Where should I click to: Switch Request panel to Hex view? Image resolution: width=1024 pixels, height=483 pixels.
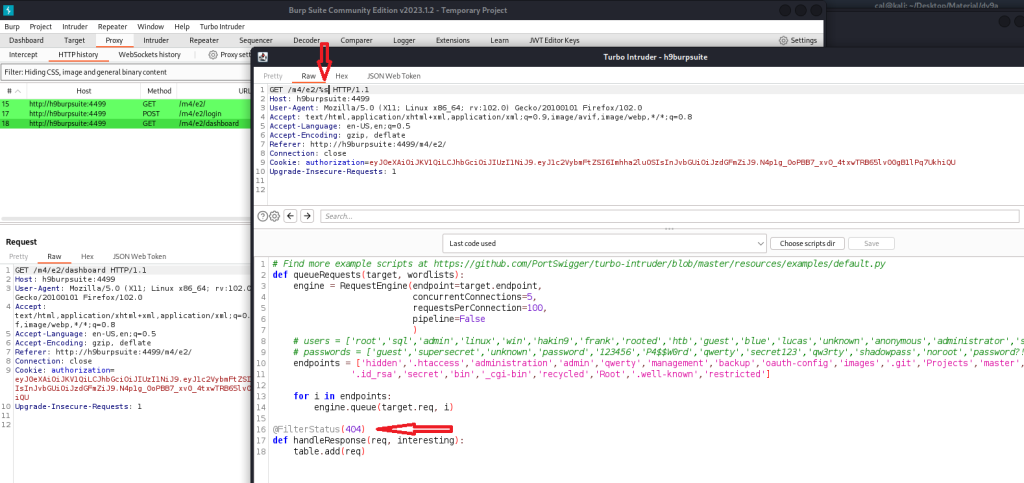[x=88, y=257]
